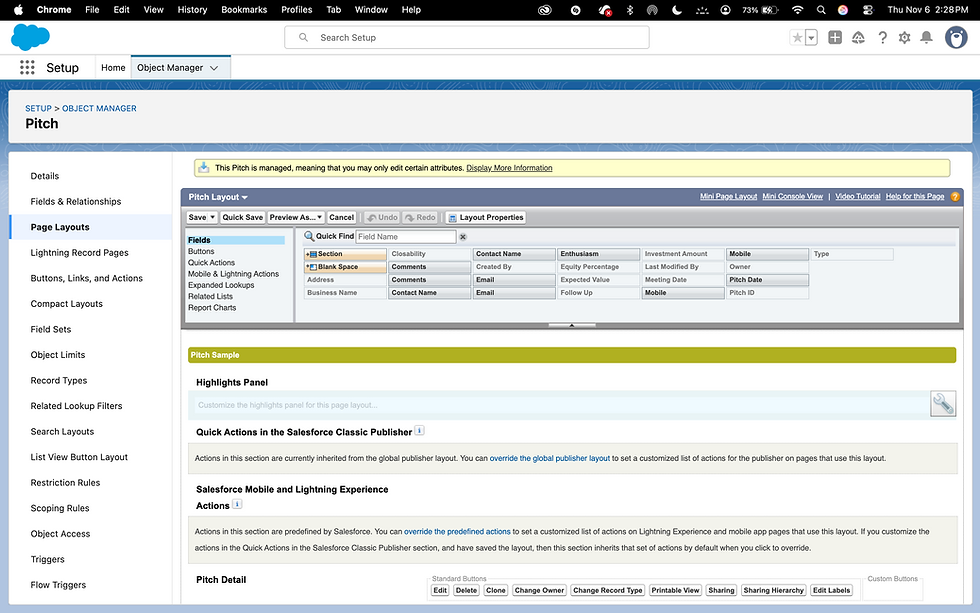Click override the global publisher layout link
980x613 pixels.
click(x=549, y=458)
